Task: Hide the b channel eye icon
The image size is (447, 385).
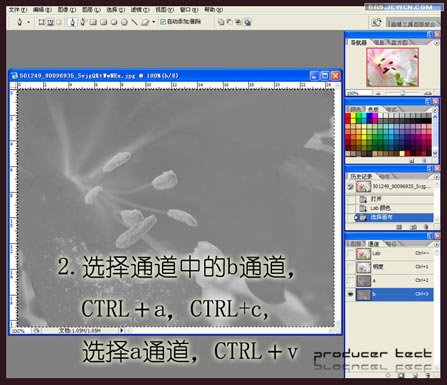Action: (x=350, y=295)
